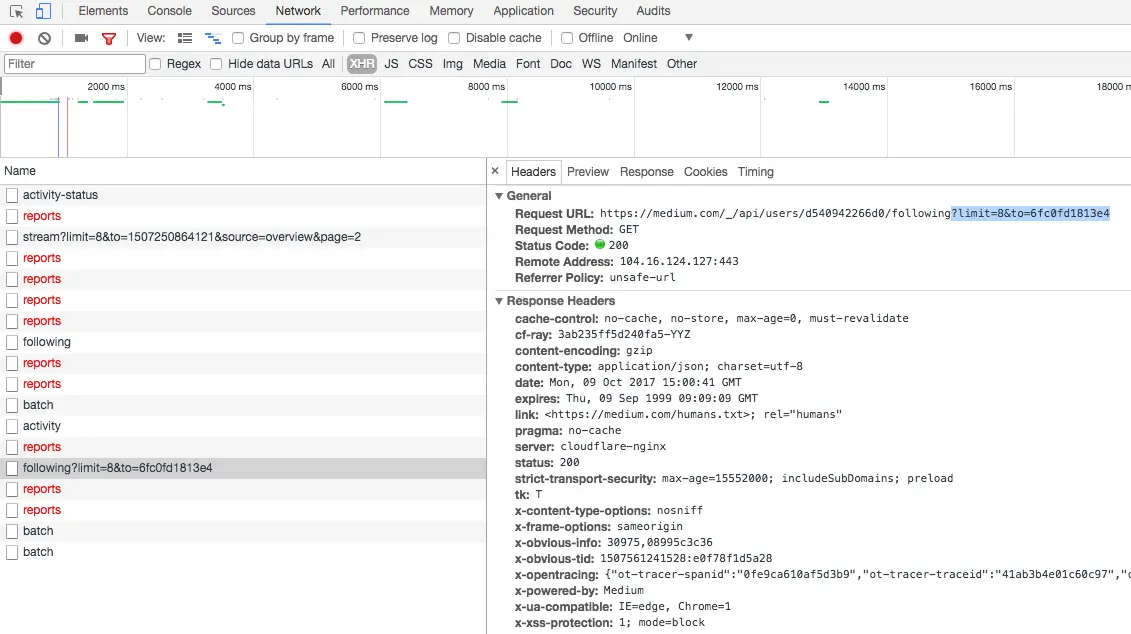1131x634 pixels.
Task: Switch to large request rows view icon
Action: 185,38
